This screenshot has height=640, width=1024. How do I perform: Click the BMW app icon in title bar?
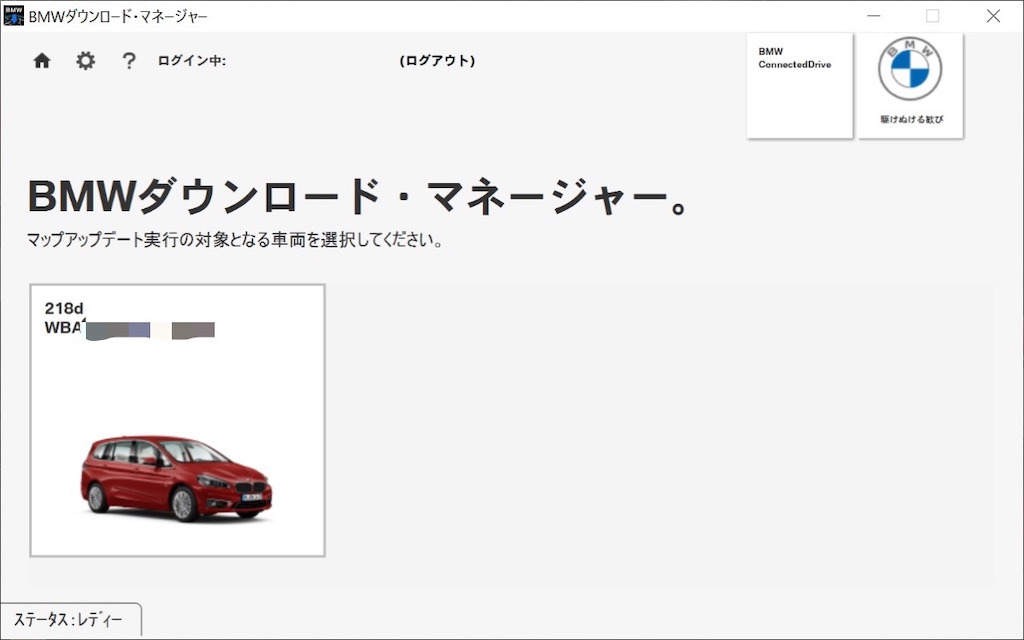click(x=13, y=15)
